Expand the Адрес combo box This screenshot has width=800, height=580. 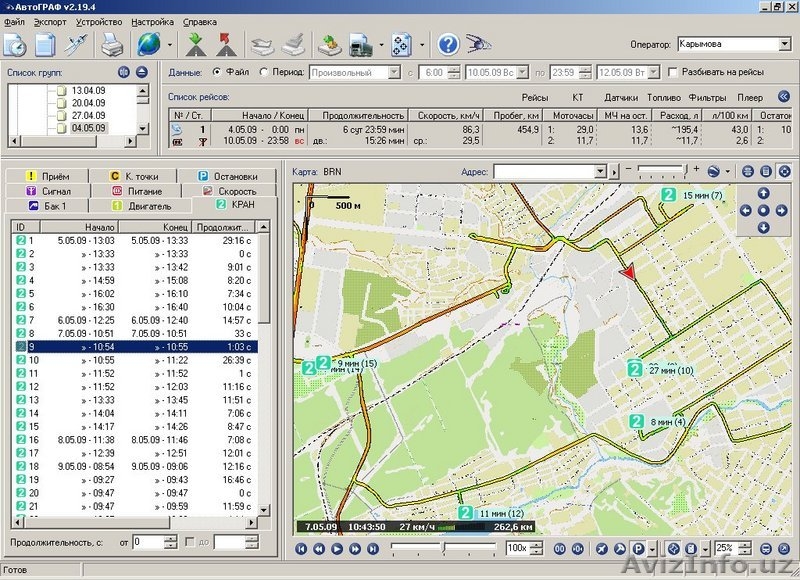[x=600, y=172]
